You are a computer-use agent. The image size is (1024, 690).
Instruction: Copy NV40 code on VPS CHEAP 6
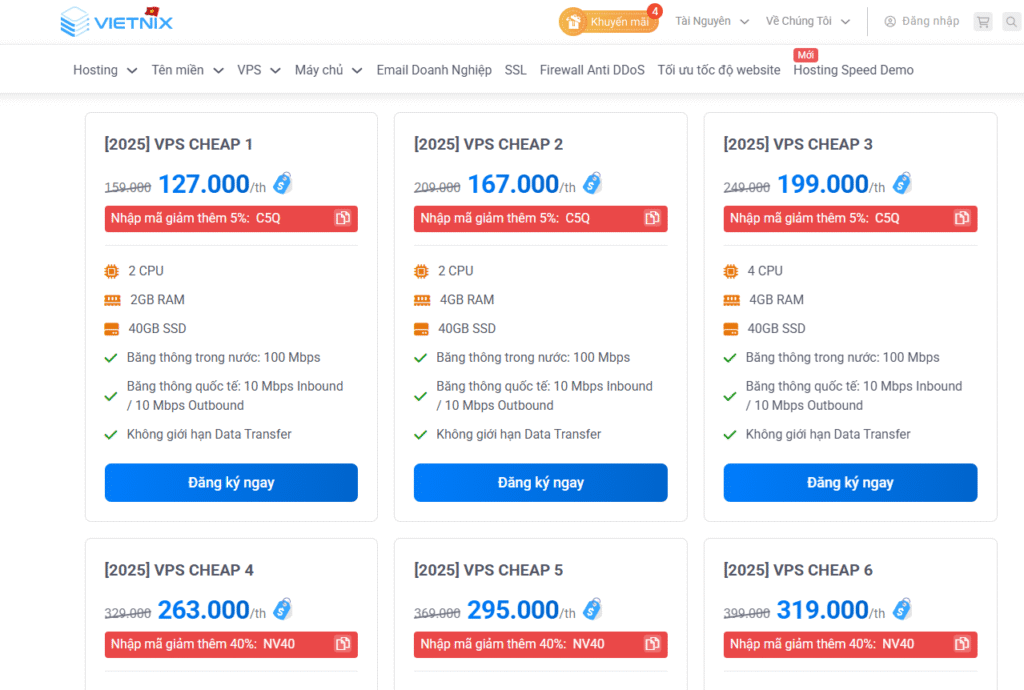tap(962, 644)
